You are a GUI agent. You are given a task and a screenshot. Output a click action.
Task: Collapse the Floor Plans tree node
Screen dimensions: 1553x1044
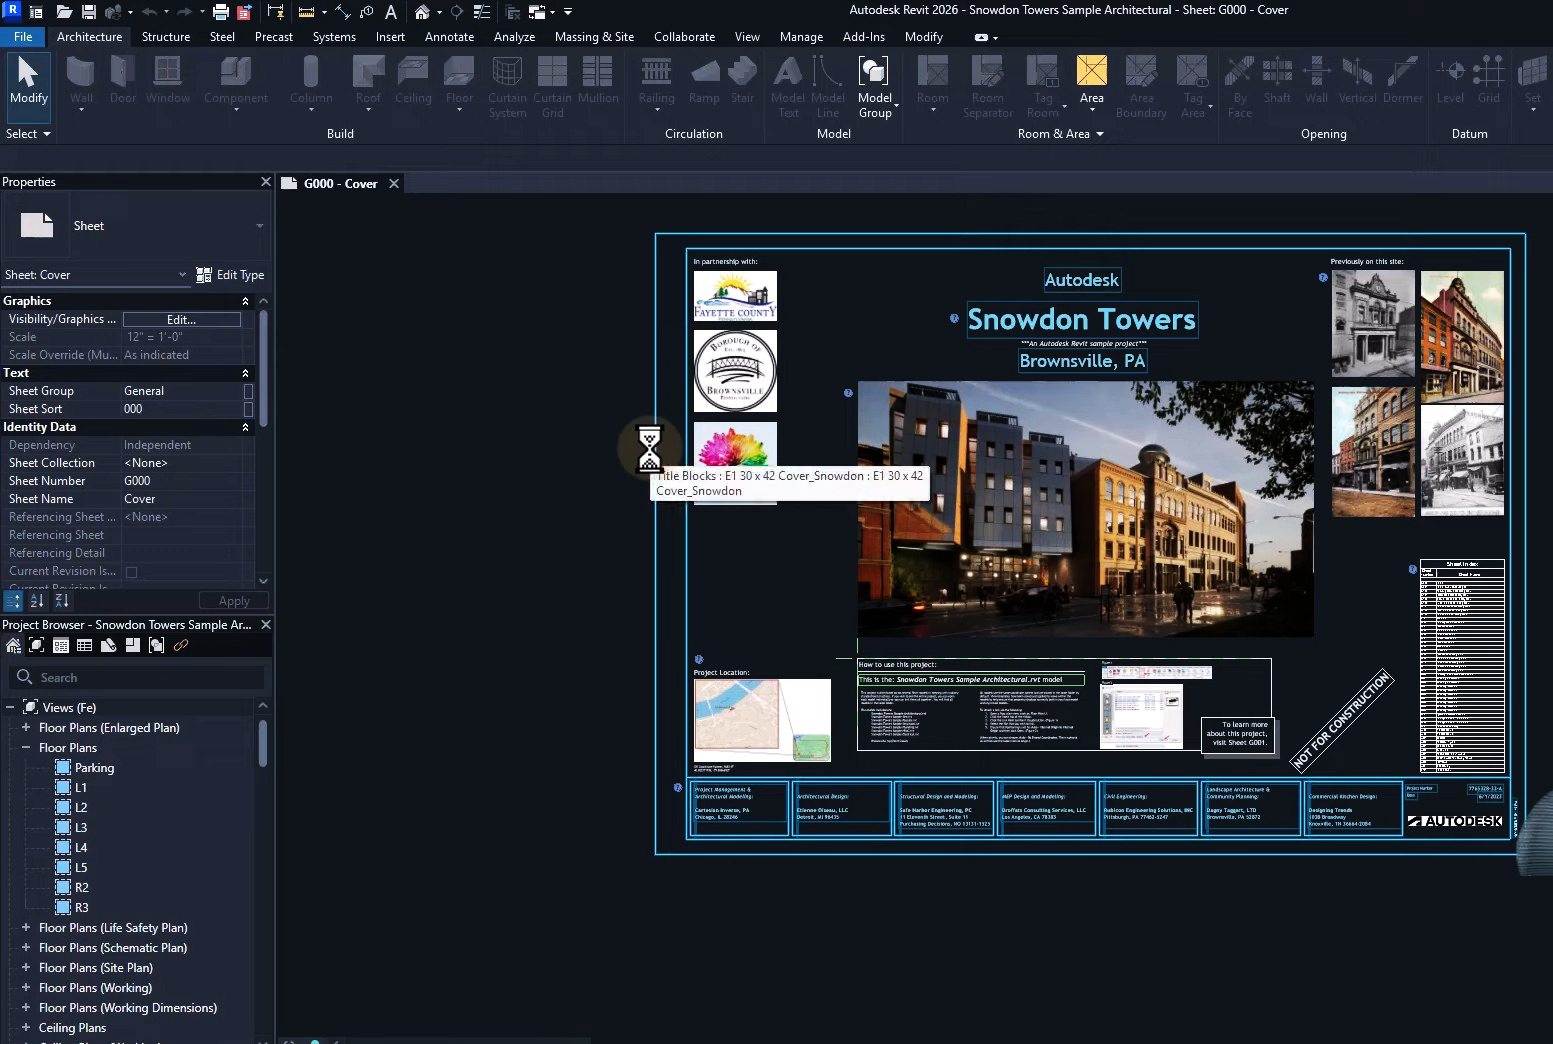click(26, 748)
